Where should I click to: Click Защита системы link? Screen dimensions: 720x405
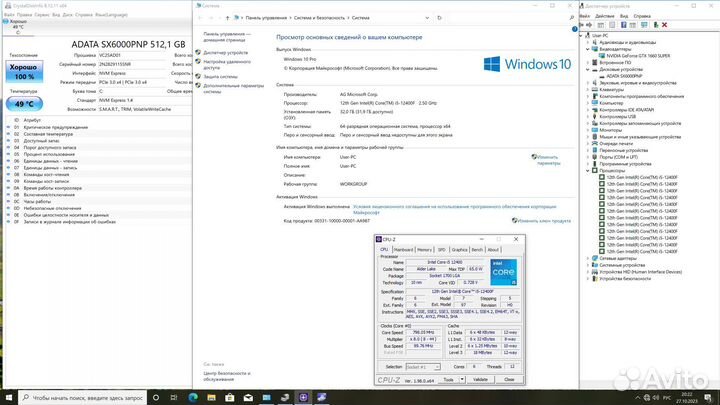click(x=220, y=77)
